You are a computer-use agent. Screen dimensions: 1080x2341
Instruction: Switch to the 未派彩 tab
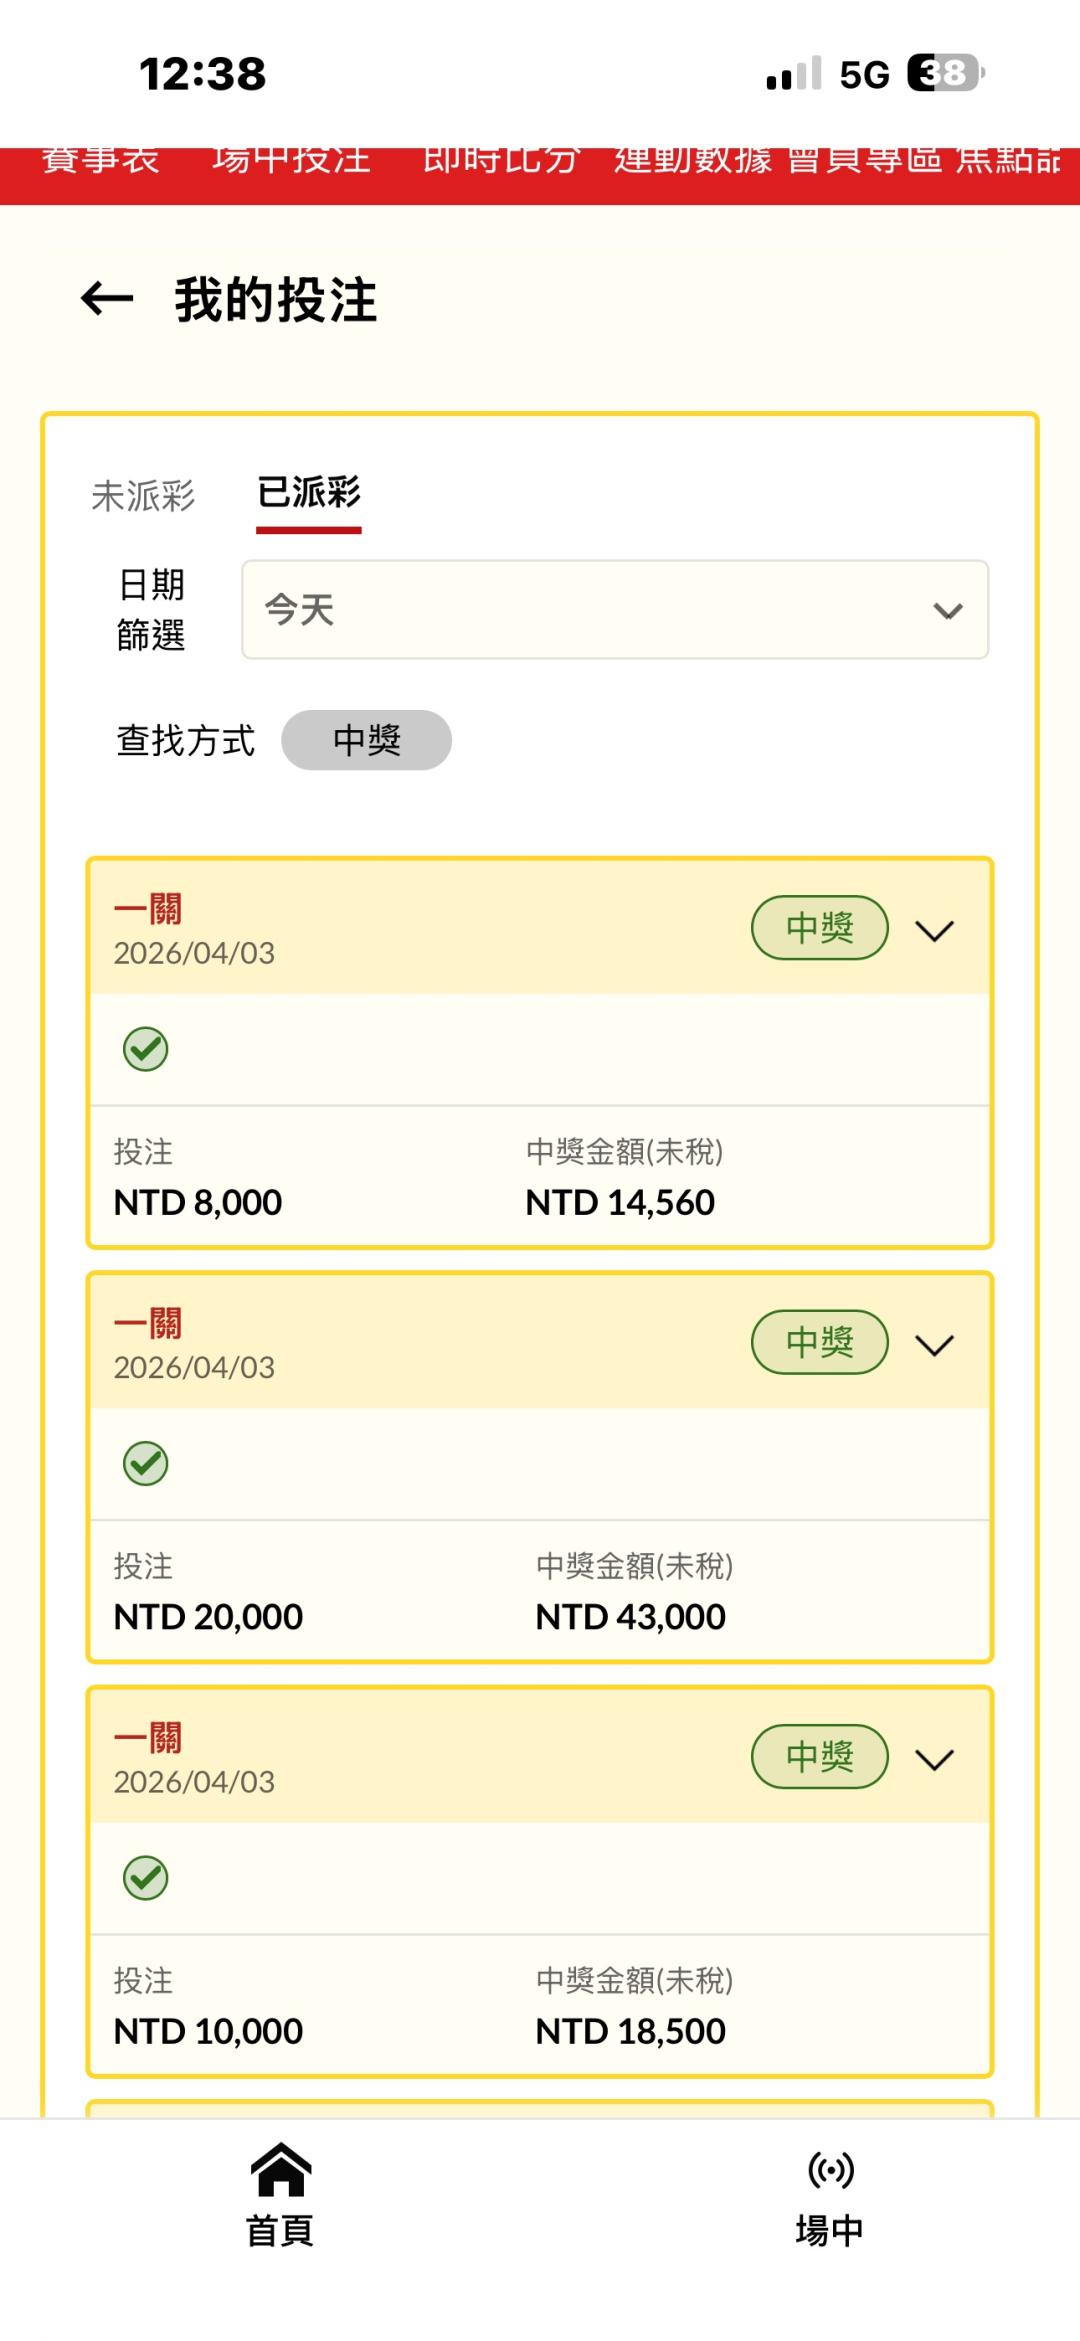coord(143,496)
